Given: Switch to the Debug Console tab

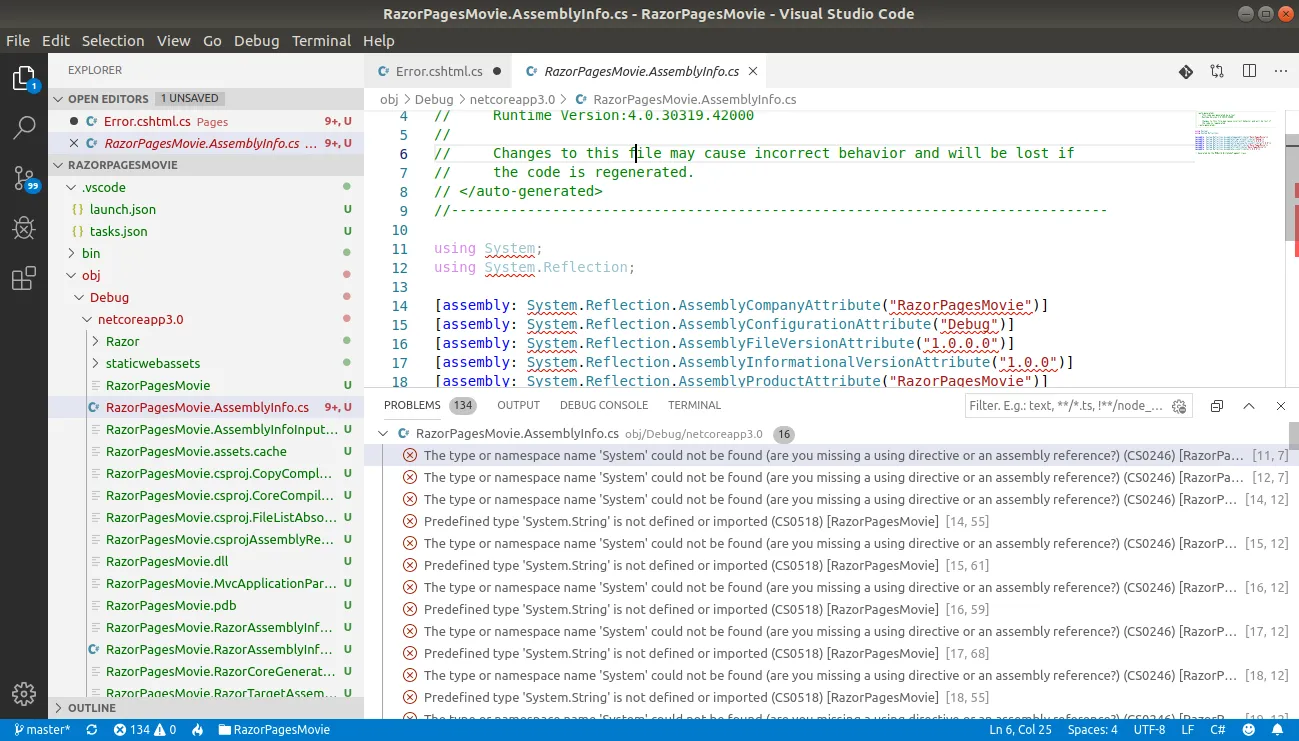Looking at the screenshot, I should tap(603, 405).
